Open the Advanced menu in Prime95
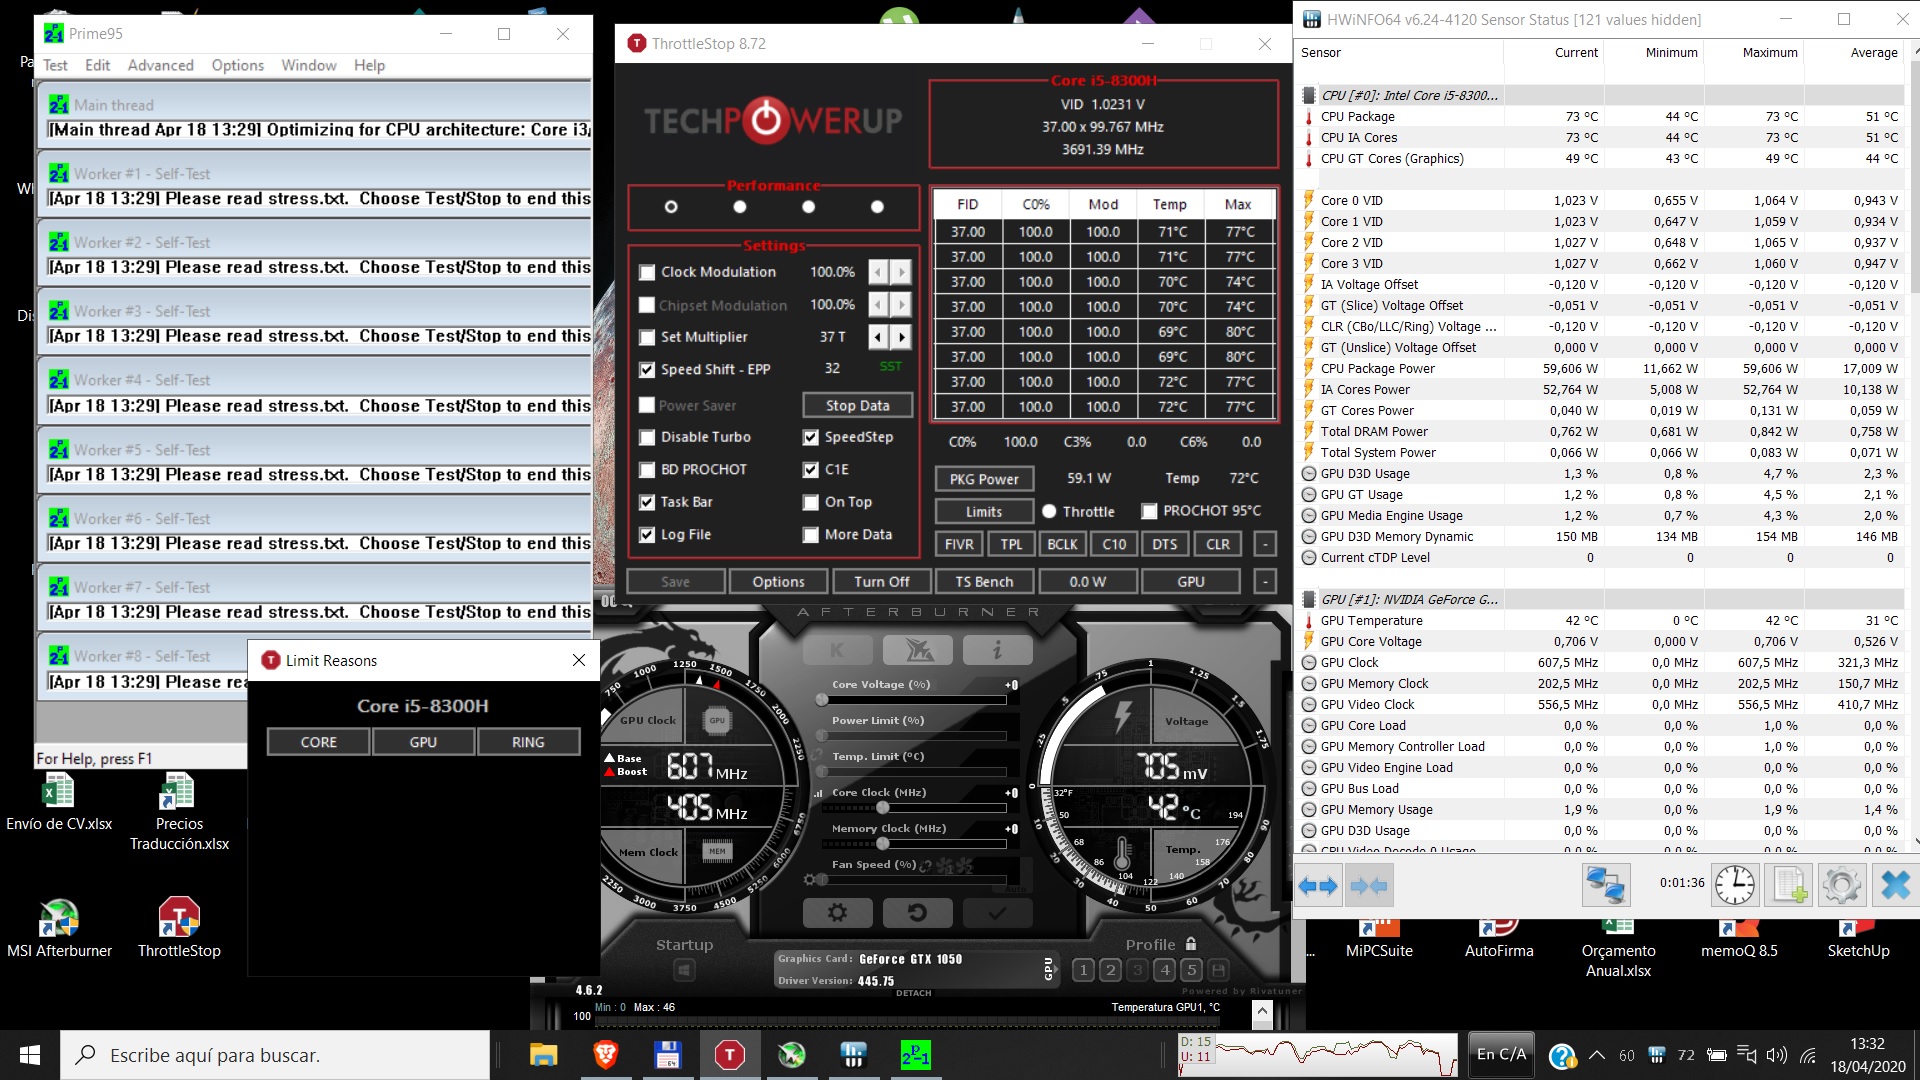The width and height of the screenshot is (1920, 1080). (160, 65)
